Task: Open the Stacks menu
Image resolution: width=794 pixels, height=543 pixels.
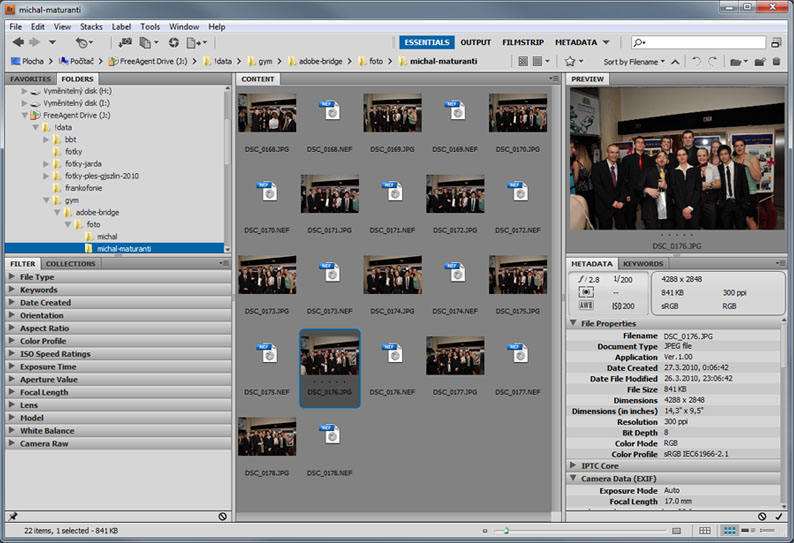Action: [91, 26]
